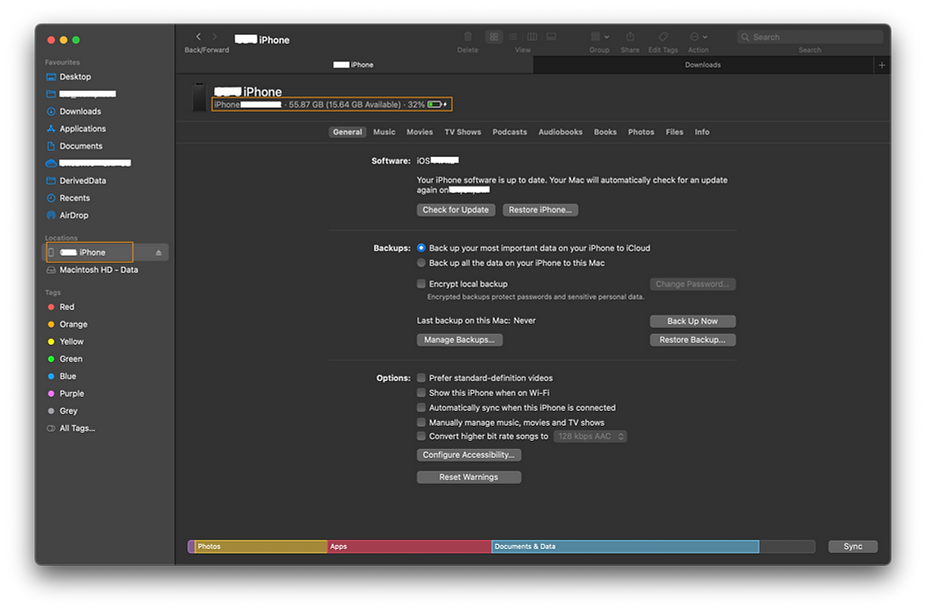Open the Music tab
Screen dimensions: 925x610
[x=383, y=131]
